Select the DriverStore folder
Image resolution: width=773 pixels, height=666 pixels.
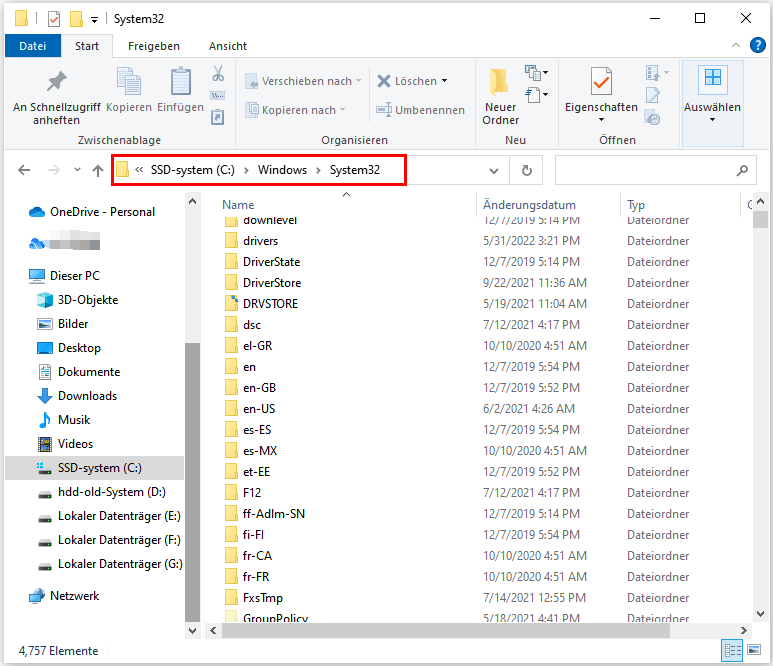pyautogui.click(x=272, y=283)
